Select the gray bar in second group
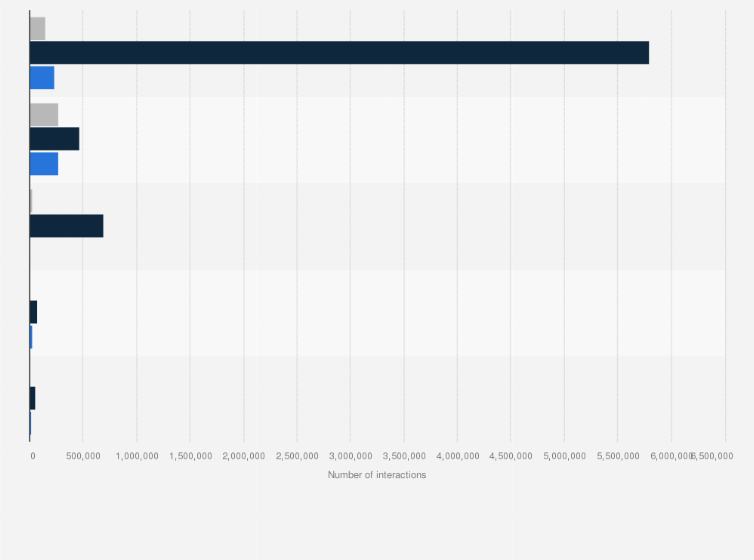Viewport: 754px width, 560px height. [44, 114]
